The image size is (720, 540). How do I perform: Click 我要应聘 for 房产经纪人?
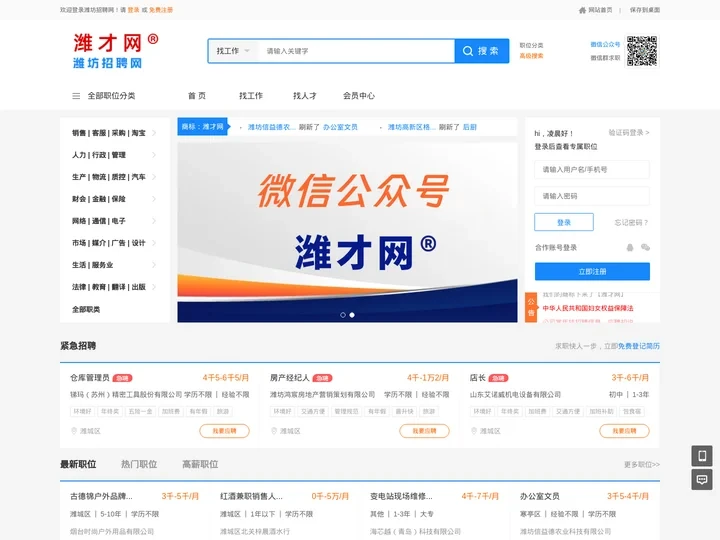click(424, 431)
